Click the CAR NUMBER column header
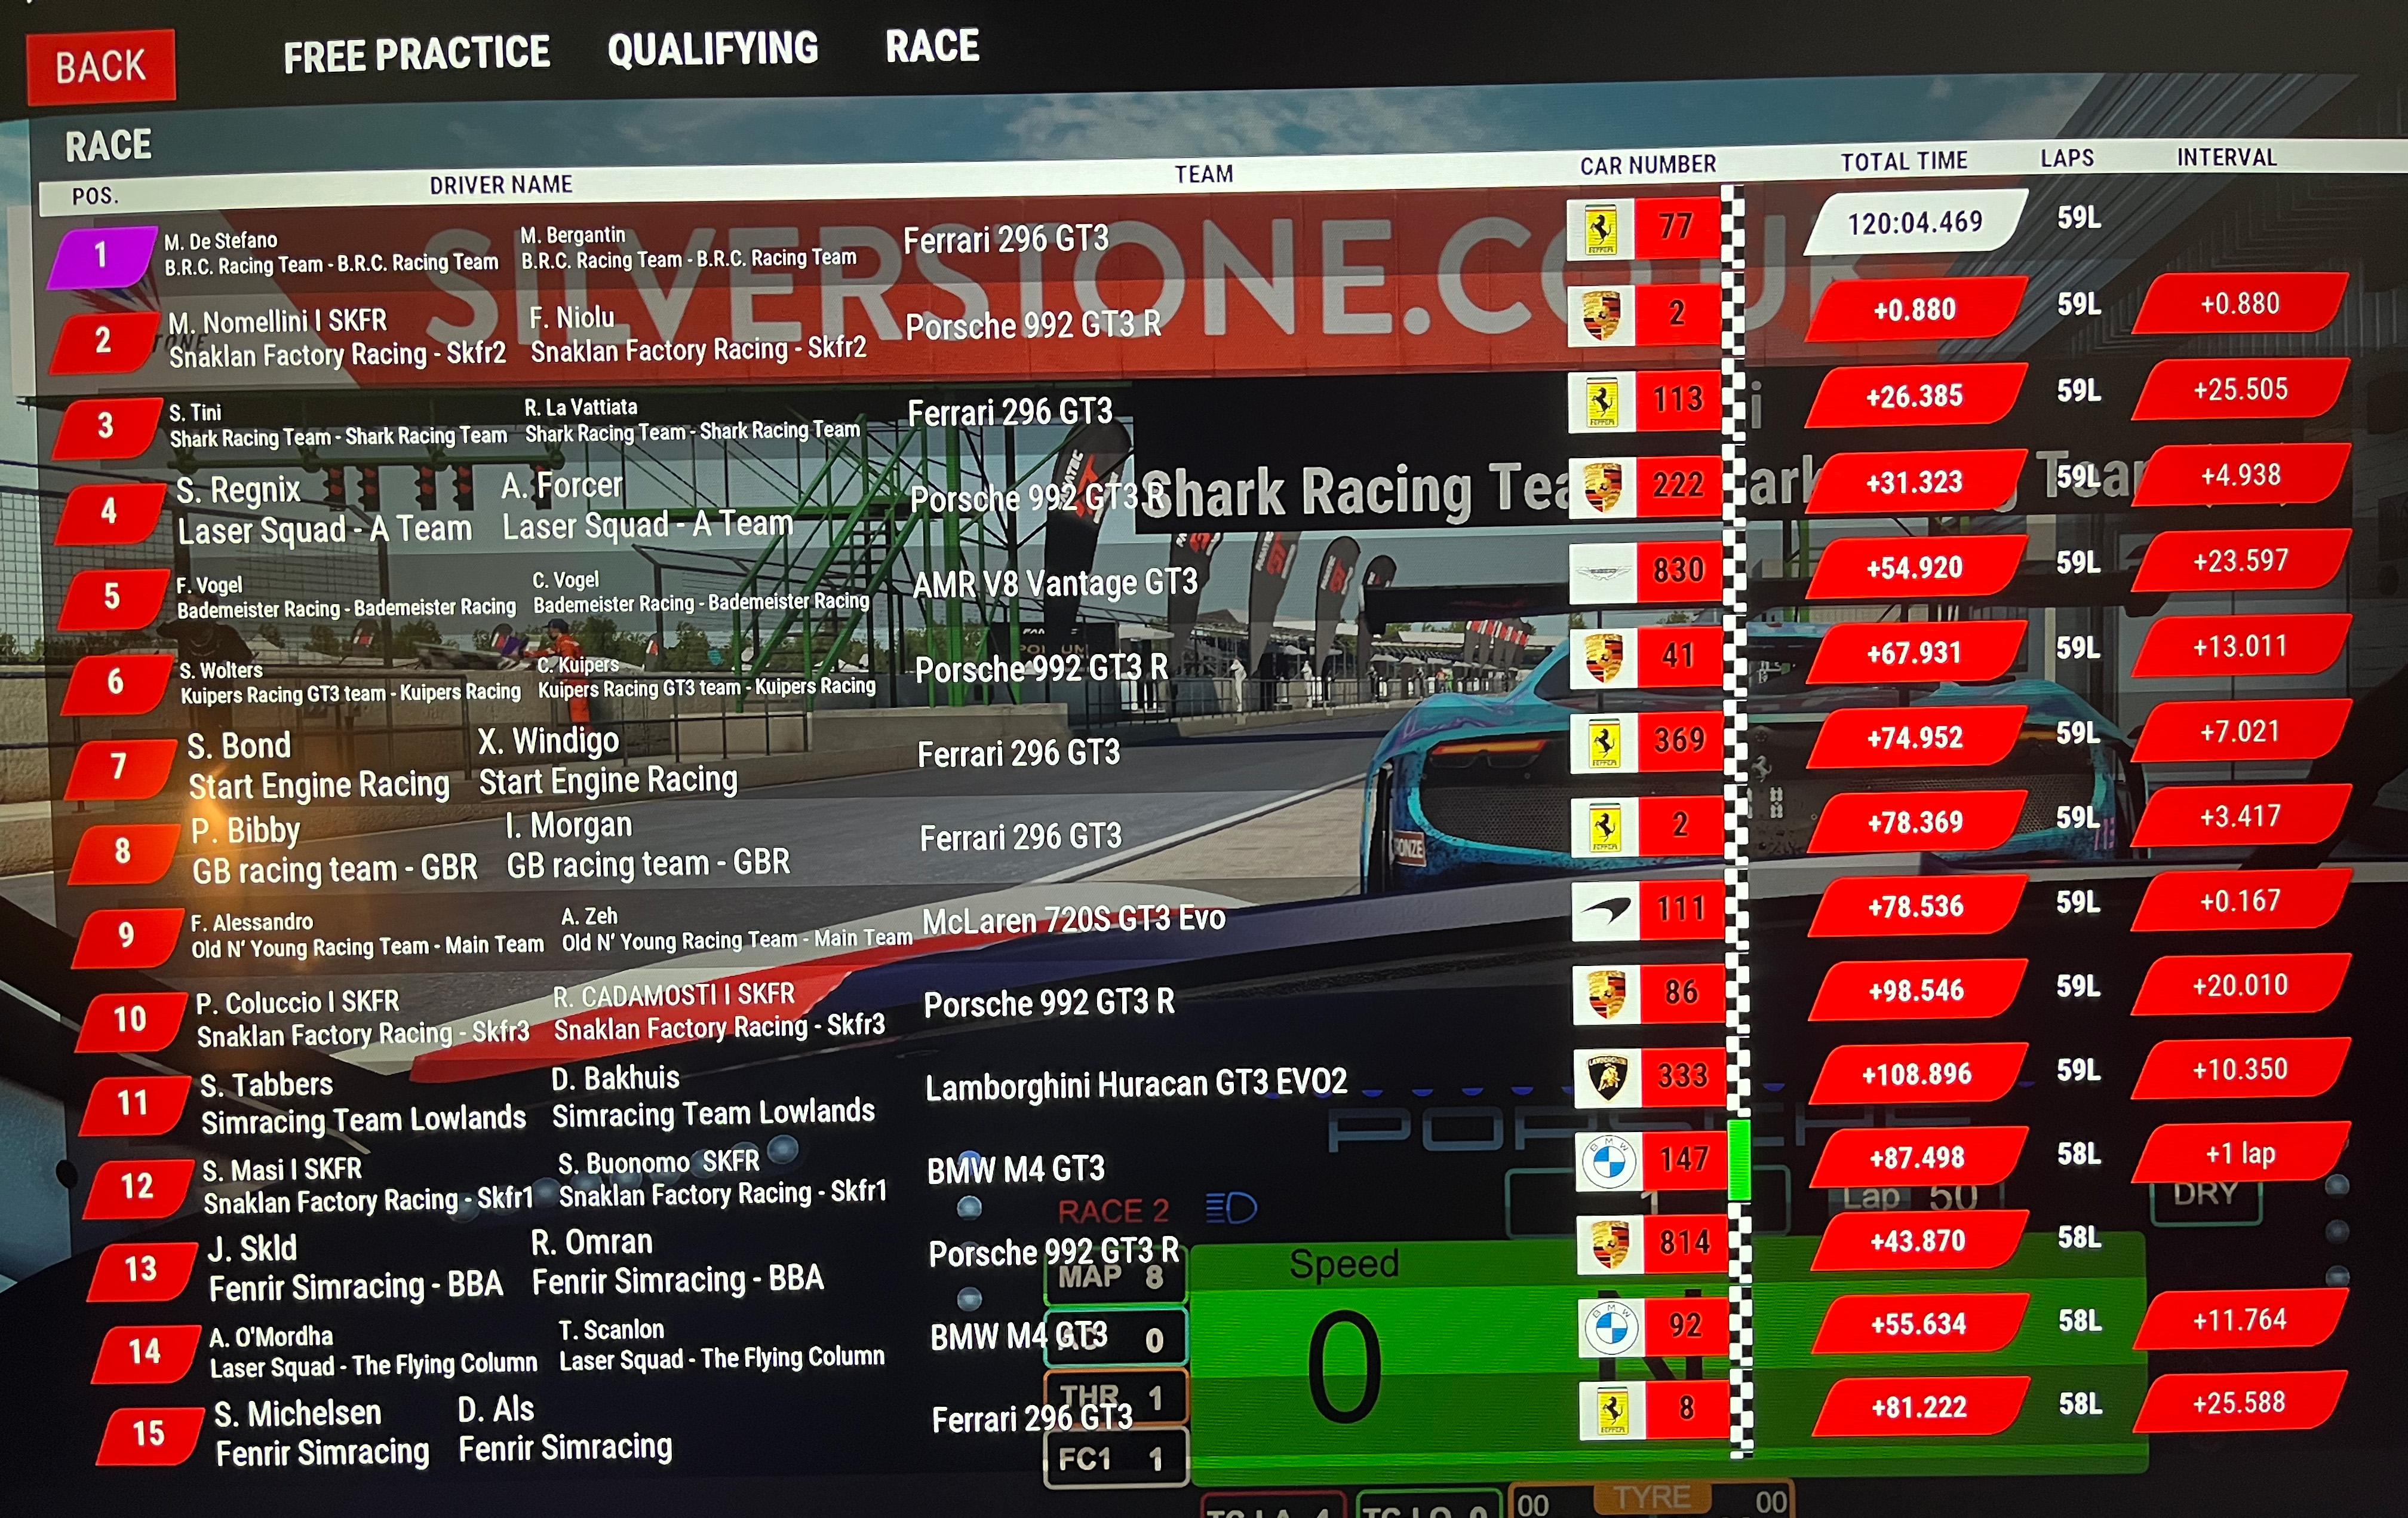 click(x=1648, y=165)
